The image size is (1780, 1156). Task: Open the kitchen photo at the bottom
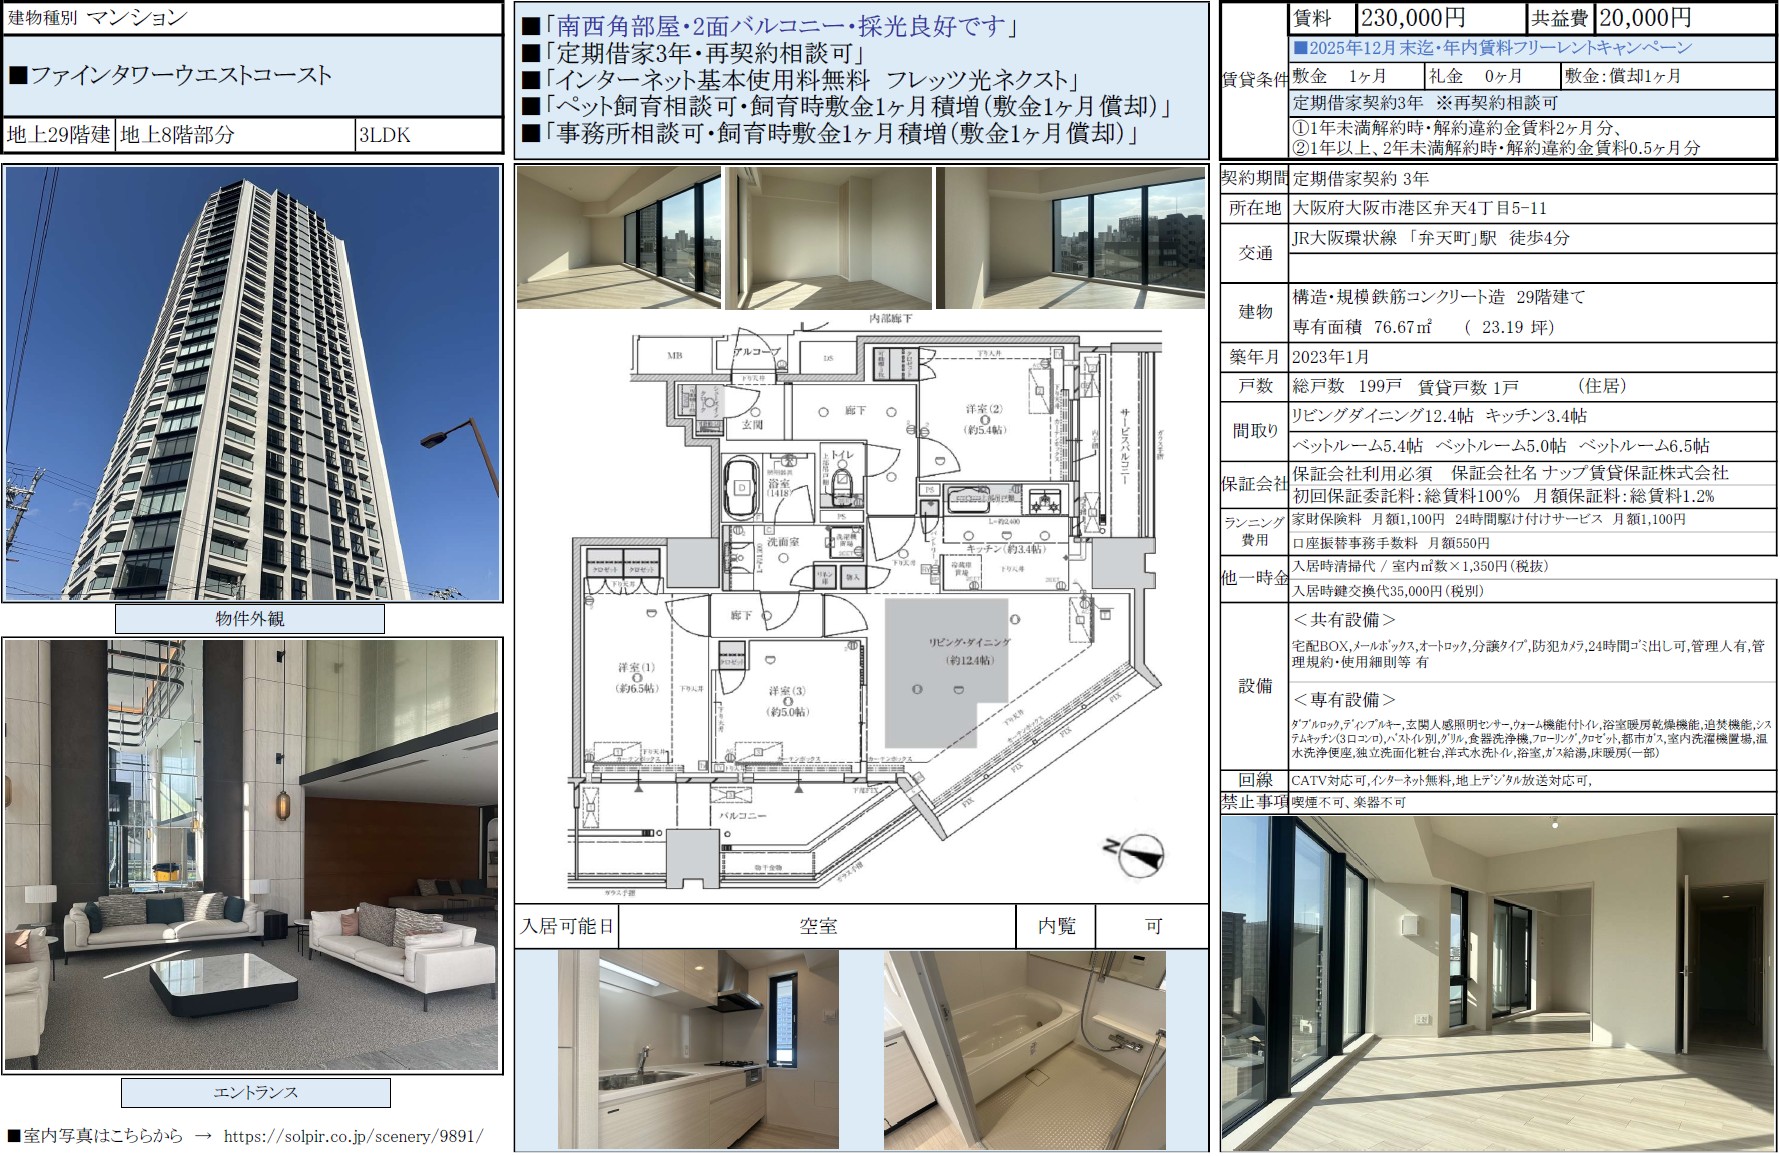tap(698, 1049)
